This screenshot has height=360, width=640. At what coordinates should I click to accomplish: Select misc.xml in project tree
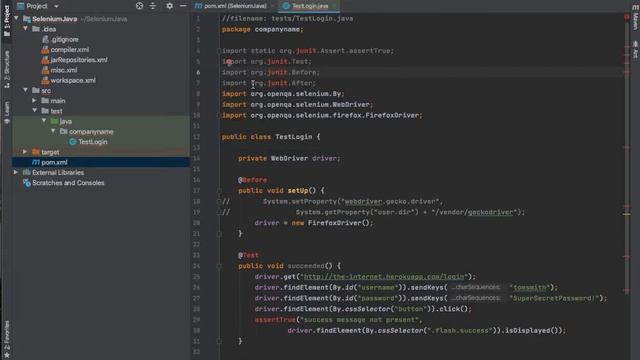click(64, 70)
